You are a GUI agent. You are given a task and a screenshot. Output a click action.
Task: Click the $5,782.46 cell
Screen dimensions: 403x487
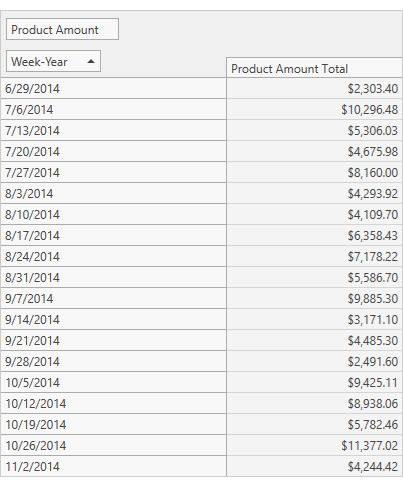coord(314,424)
